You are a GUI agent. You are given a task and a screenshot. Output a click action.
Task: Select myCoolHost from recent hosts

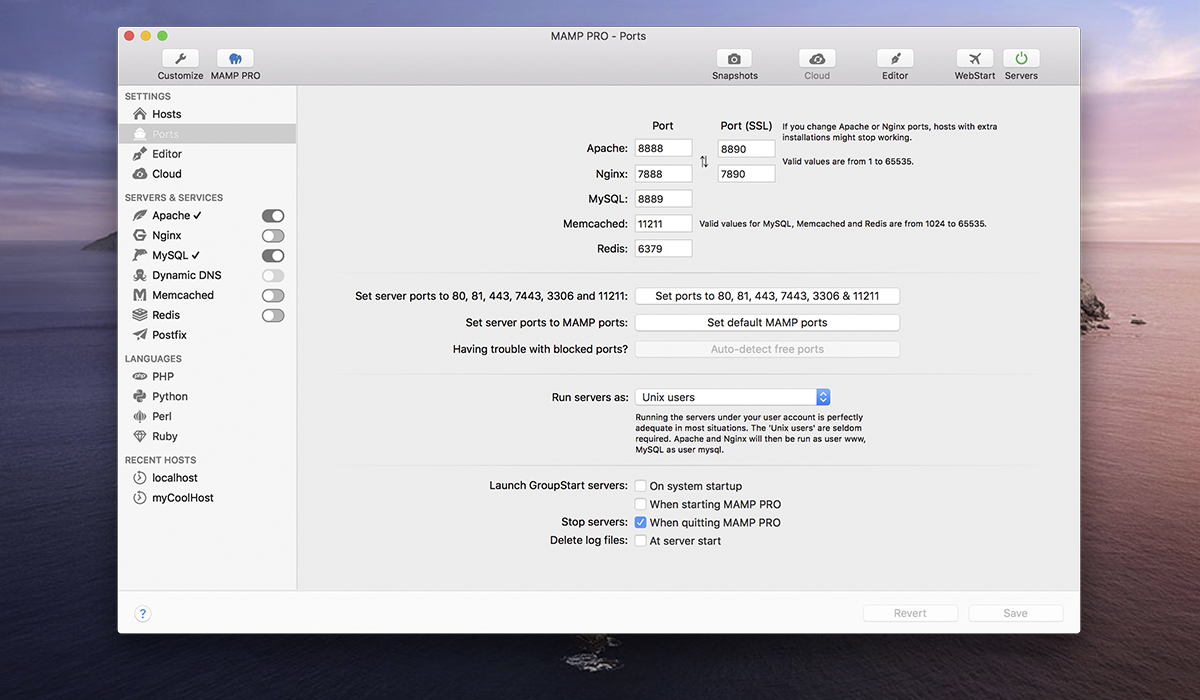[182, 498]
